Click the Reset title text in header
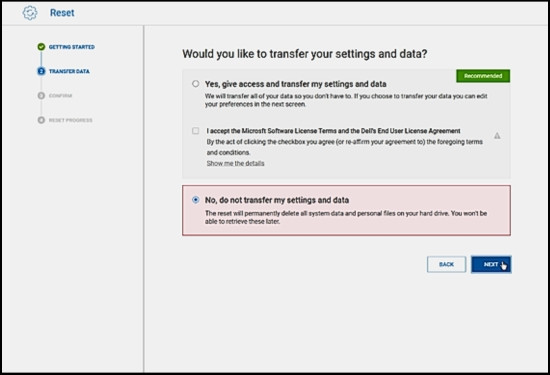 pos(62,13)
